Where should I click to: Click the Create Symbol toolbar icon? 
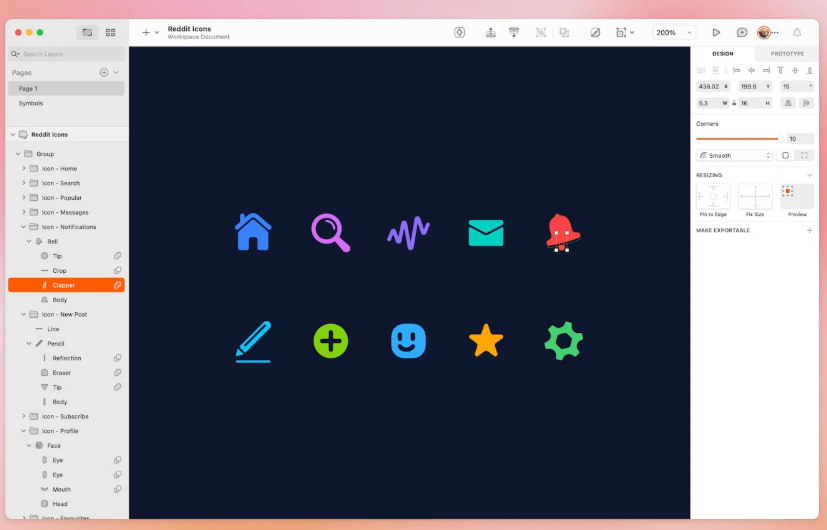point(459,33)
